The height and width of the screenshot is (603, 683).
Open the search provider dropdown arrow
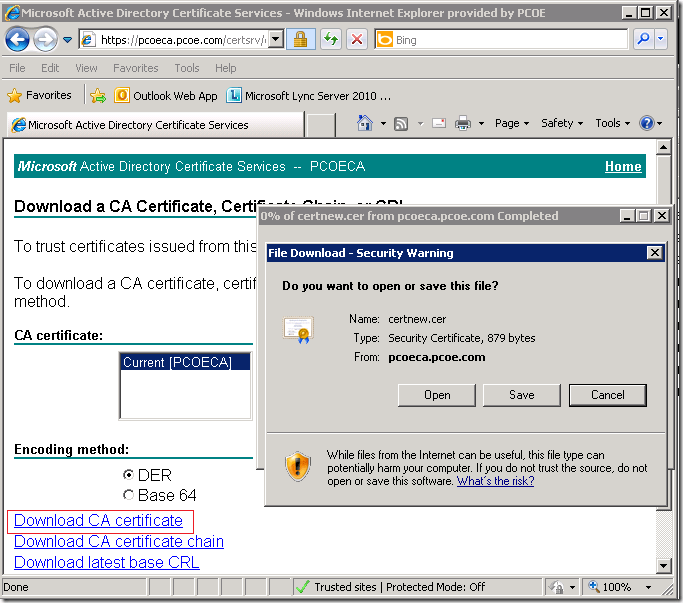(661, 40)
